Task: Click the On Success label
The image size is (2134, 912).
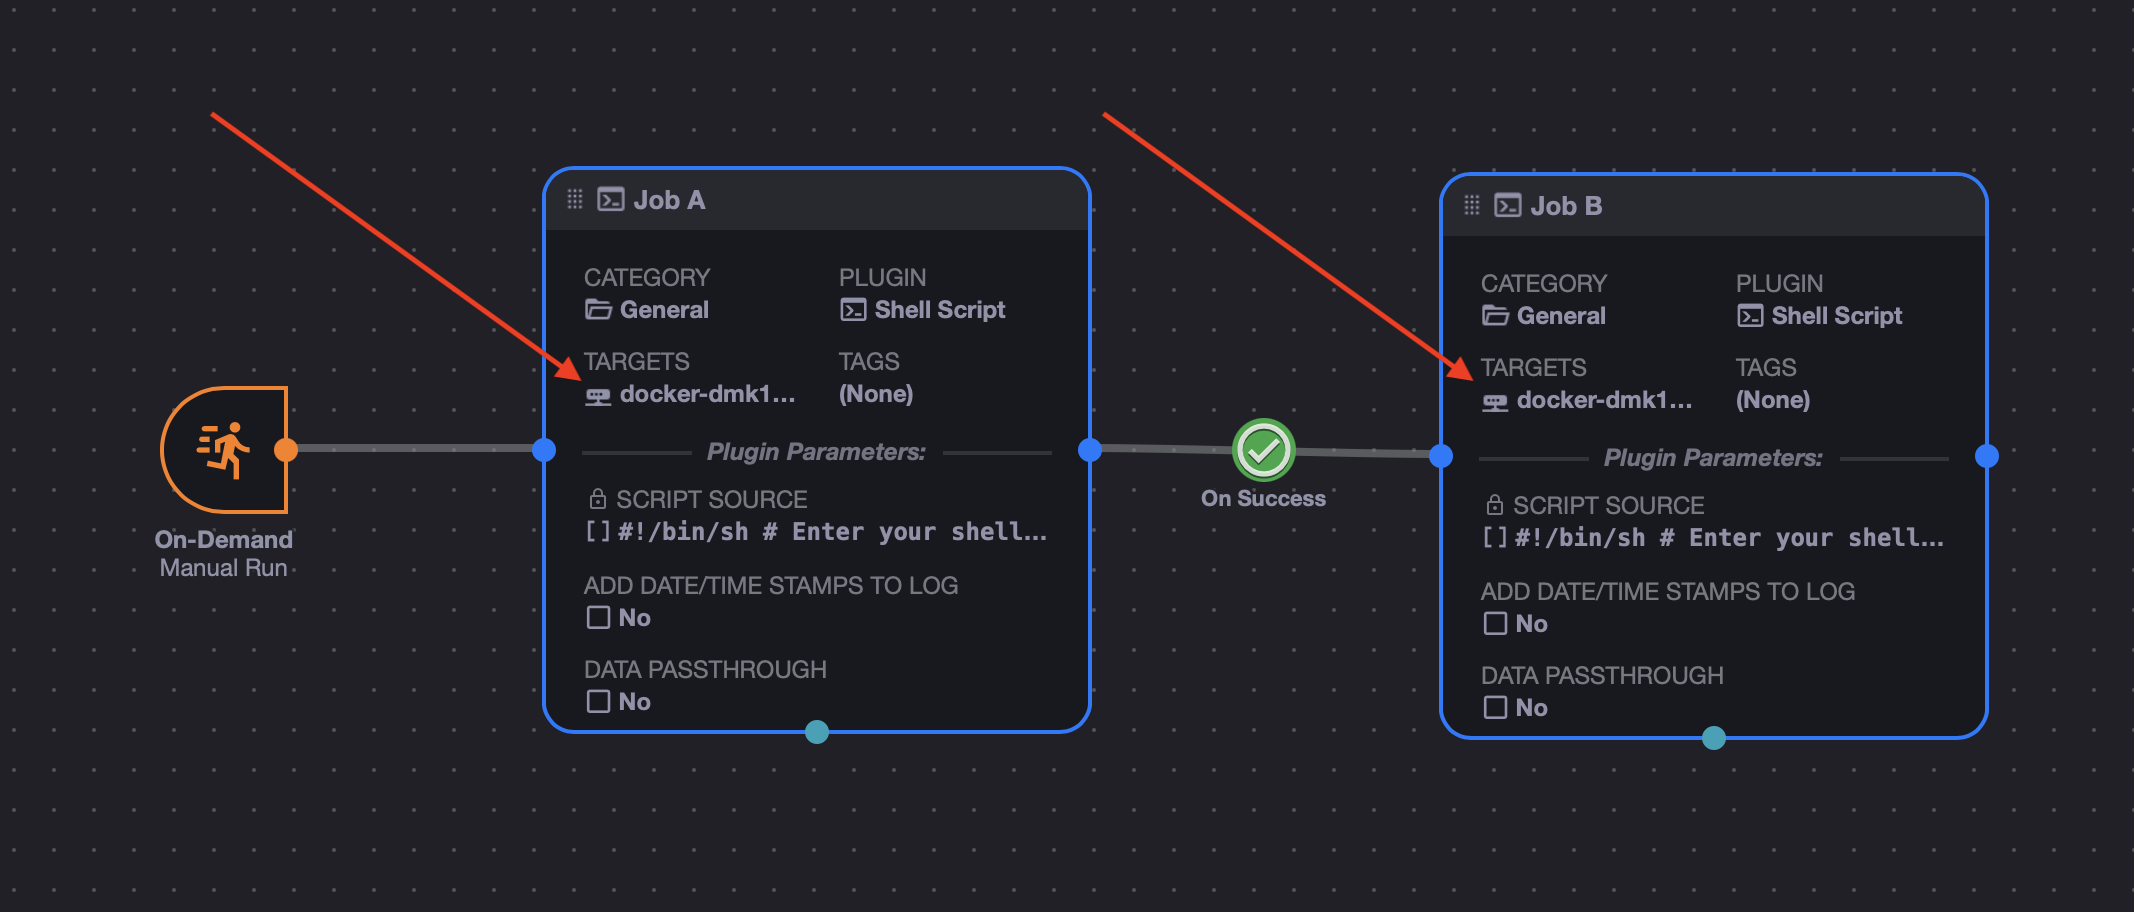Action: click(1263, 498)
